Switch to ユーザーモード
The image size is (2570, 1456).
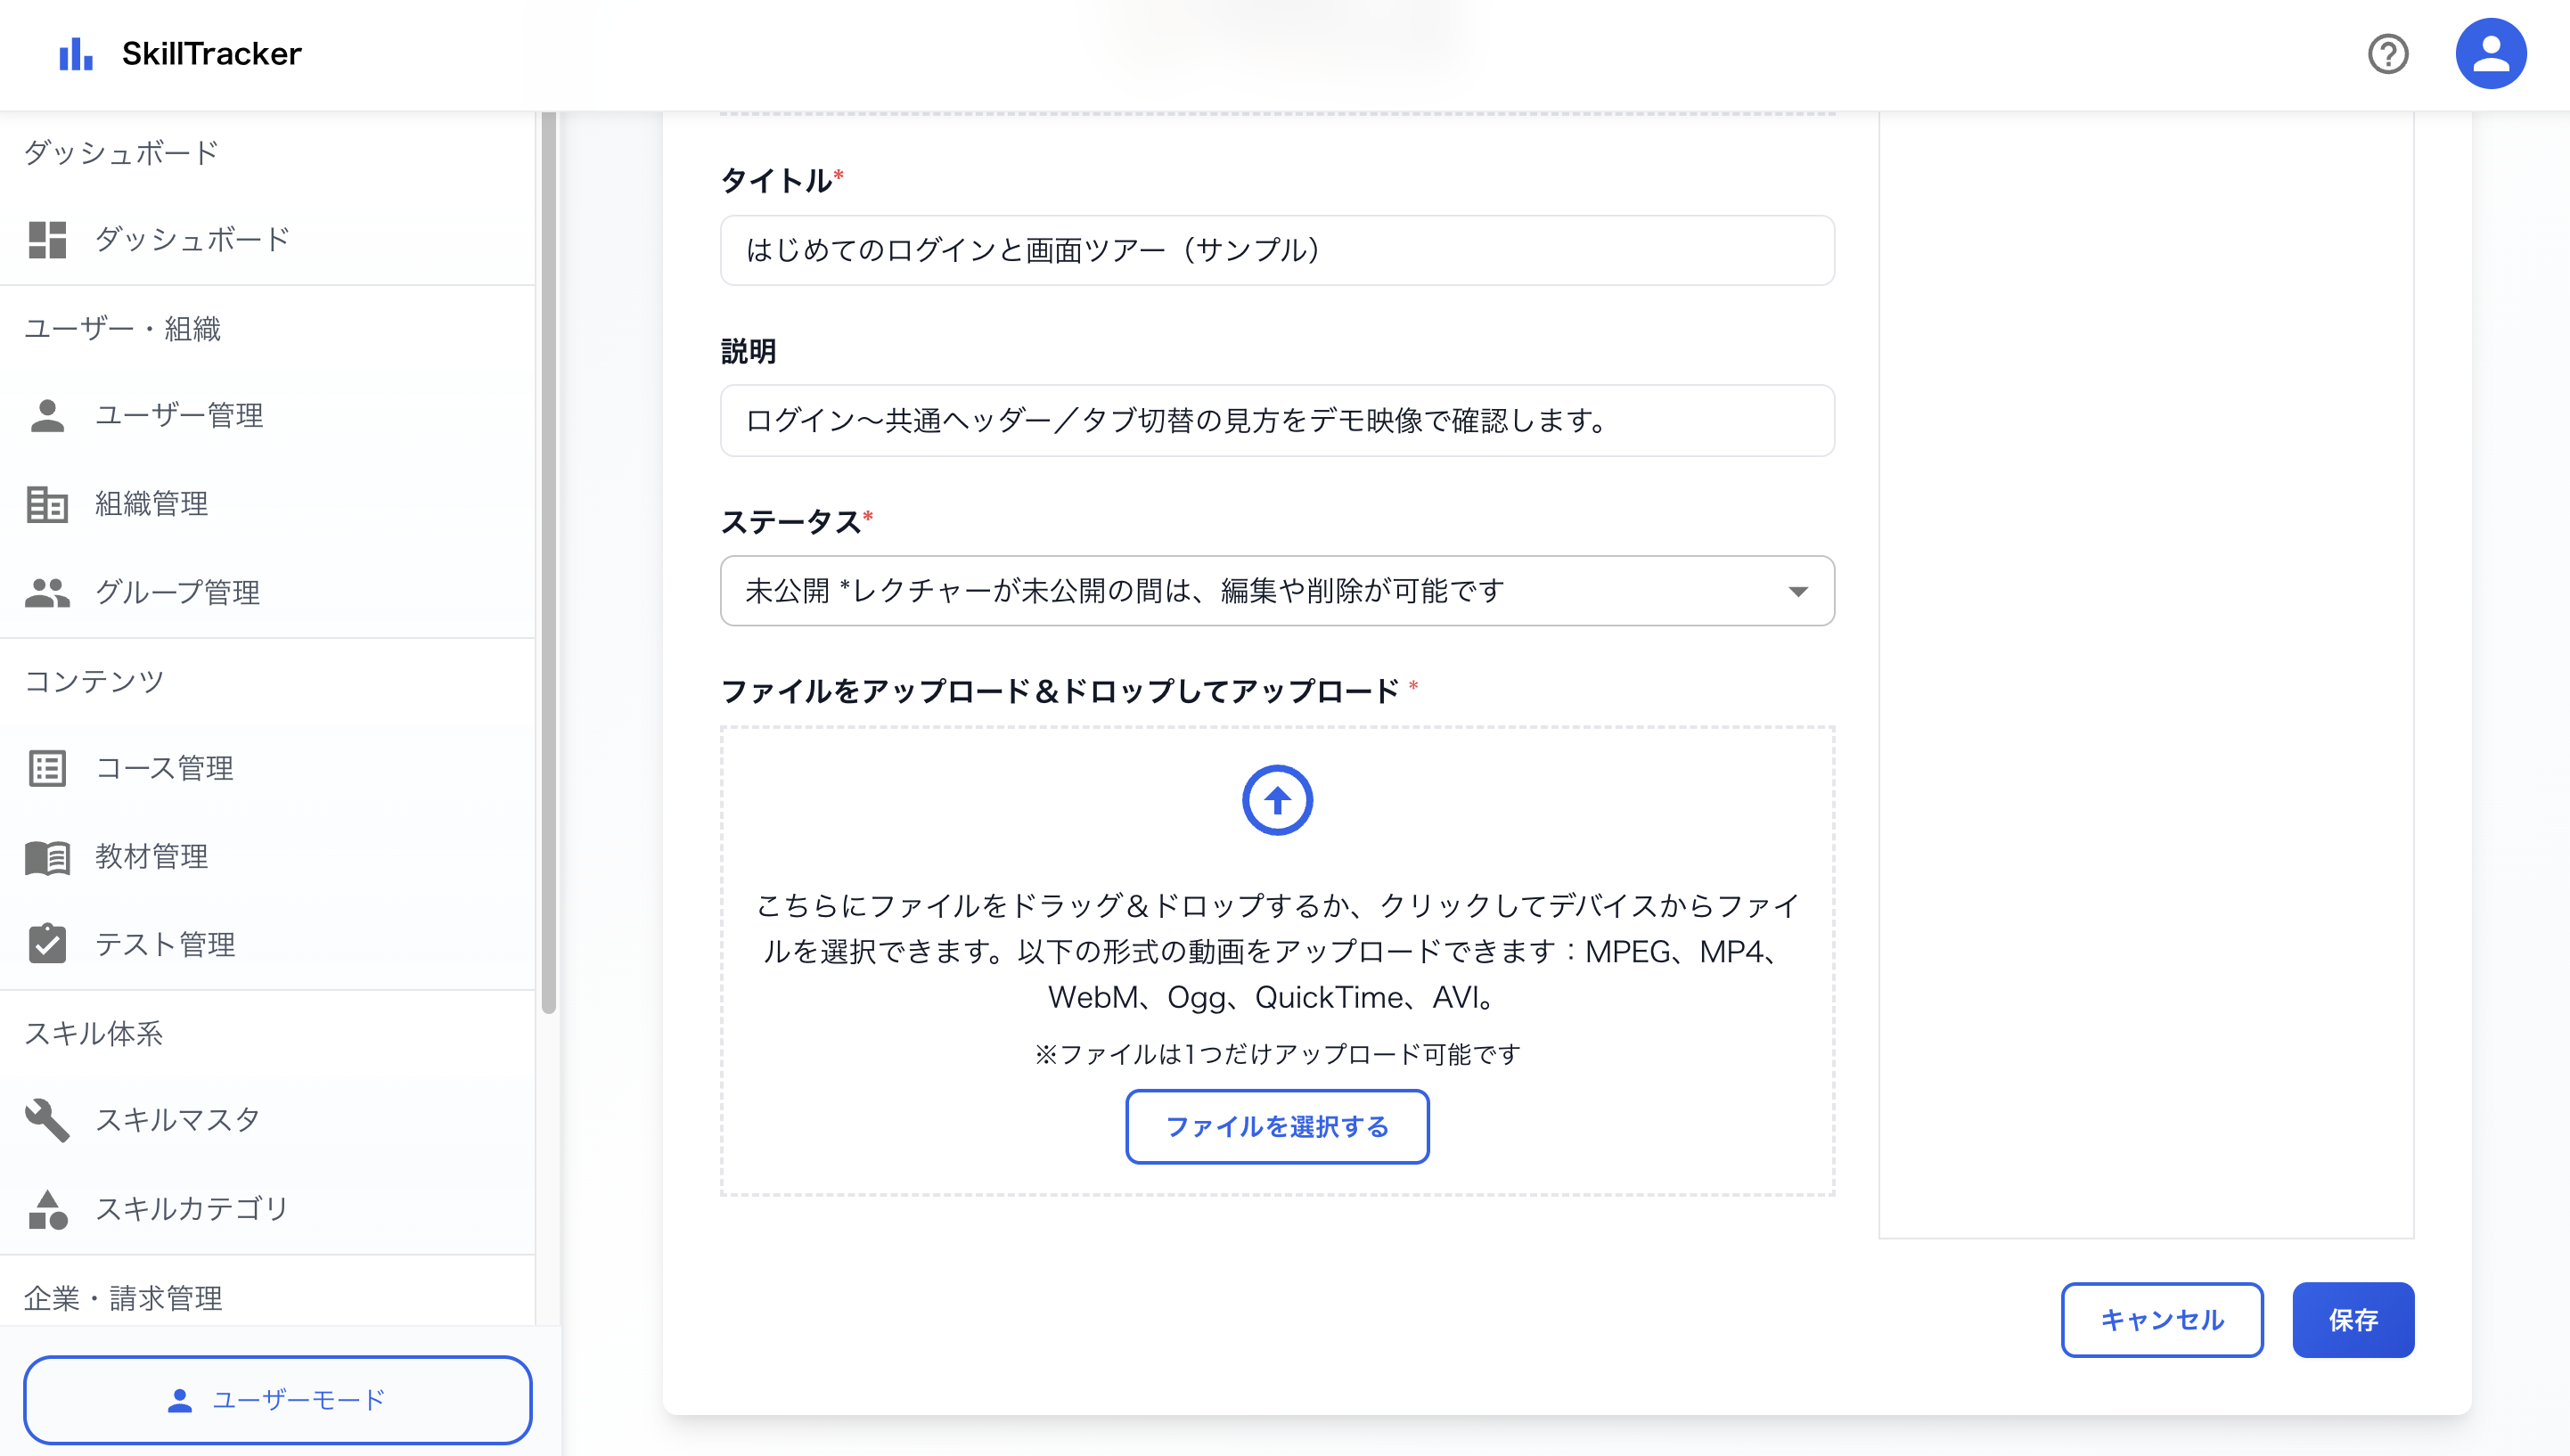(277, 1399)
